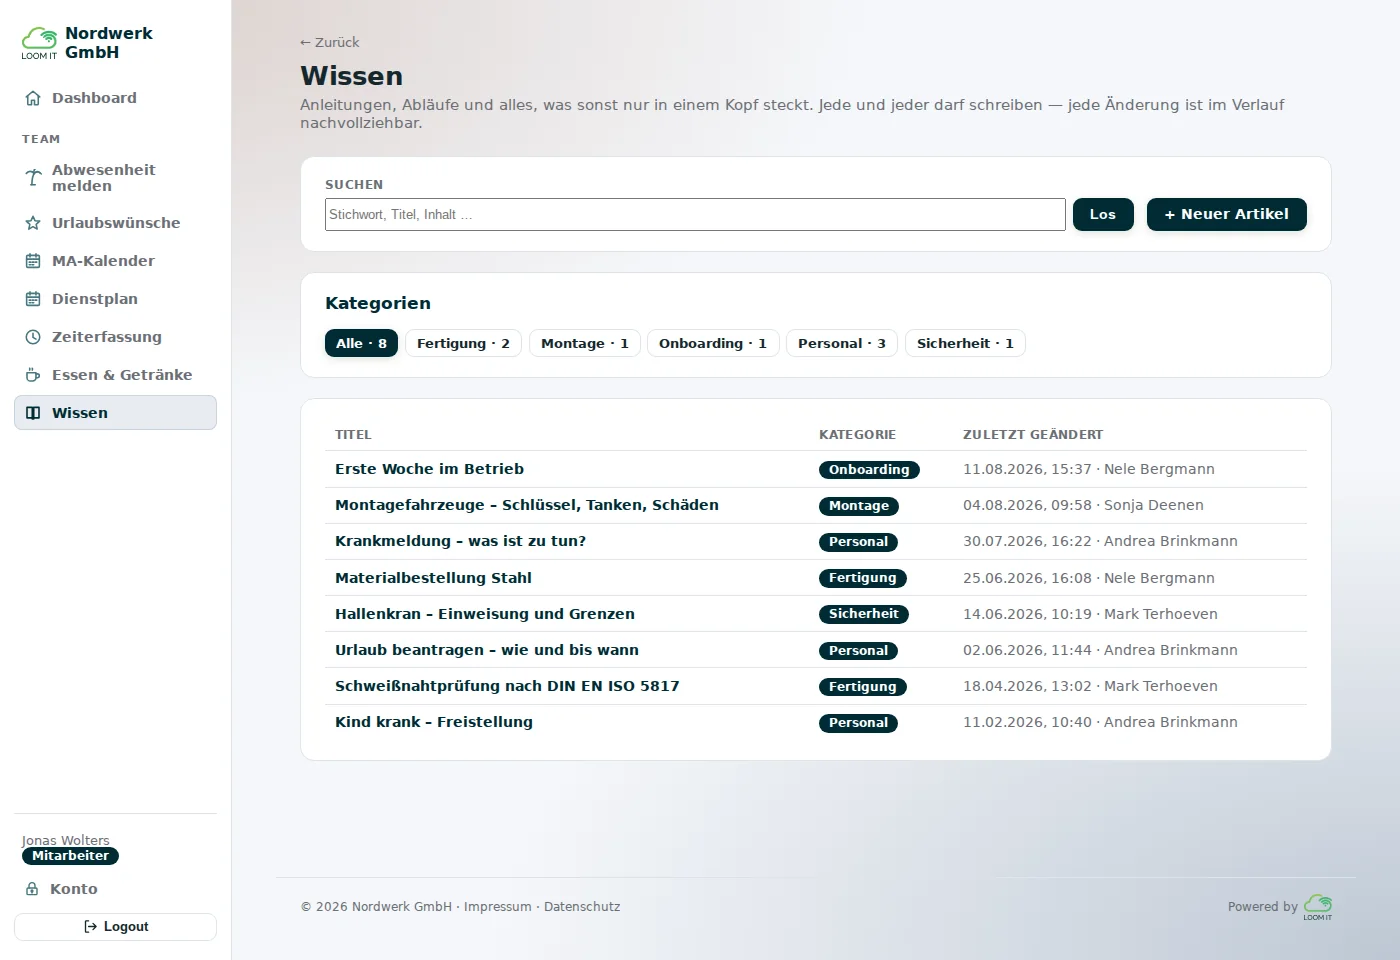Click the Zeiterfassung clock icon

[33, 337]
